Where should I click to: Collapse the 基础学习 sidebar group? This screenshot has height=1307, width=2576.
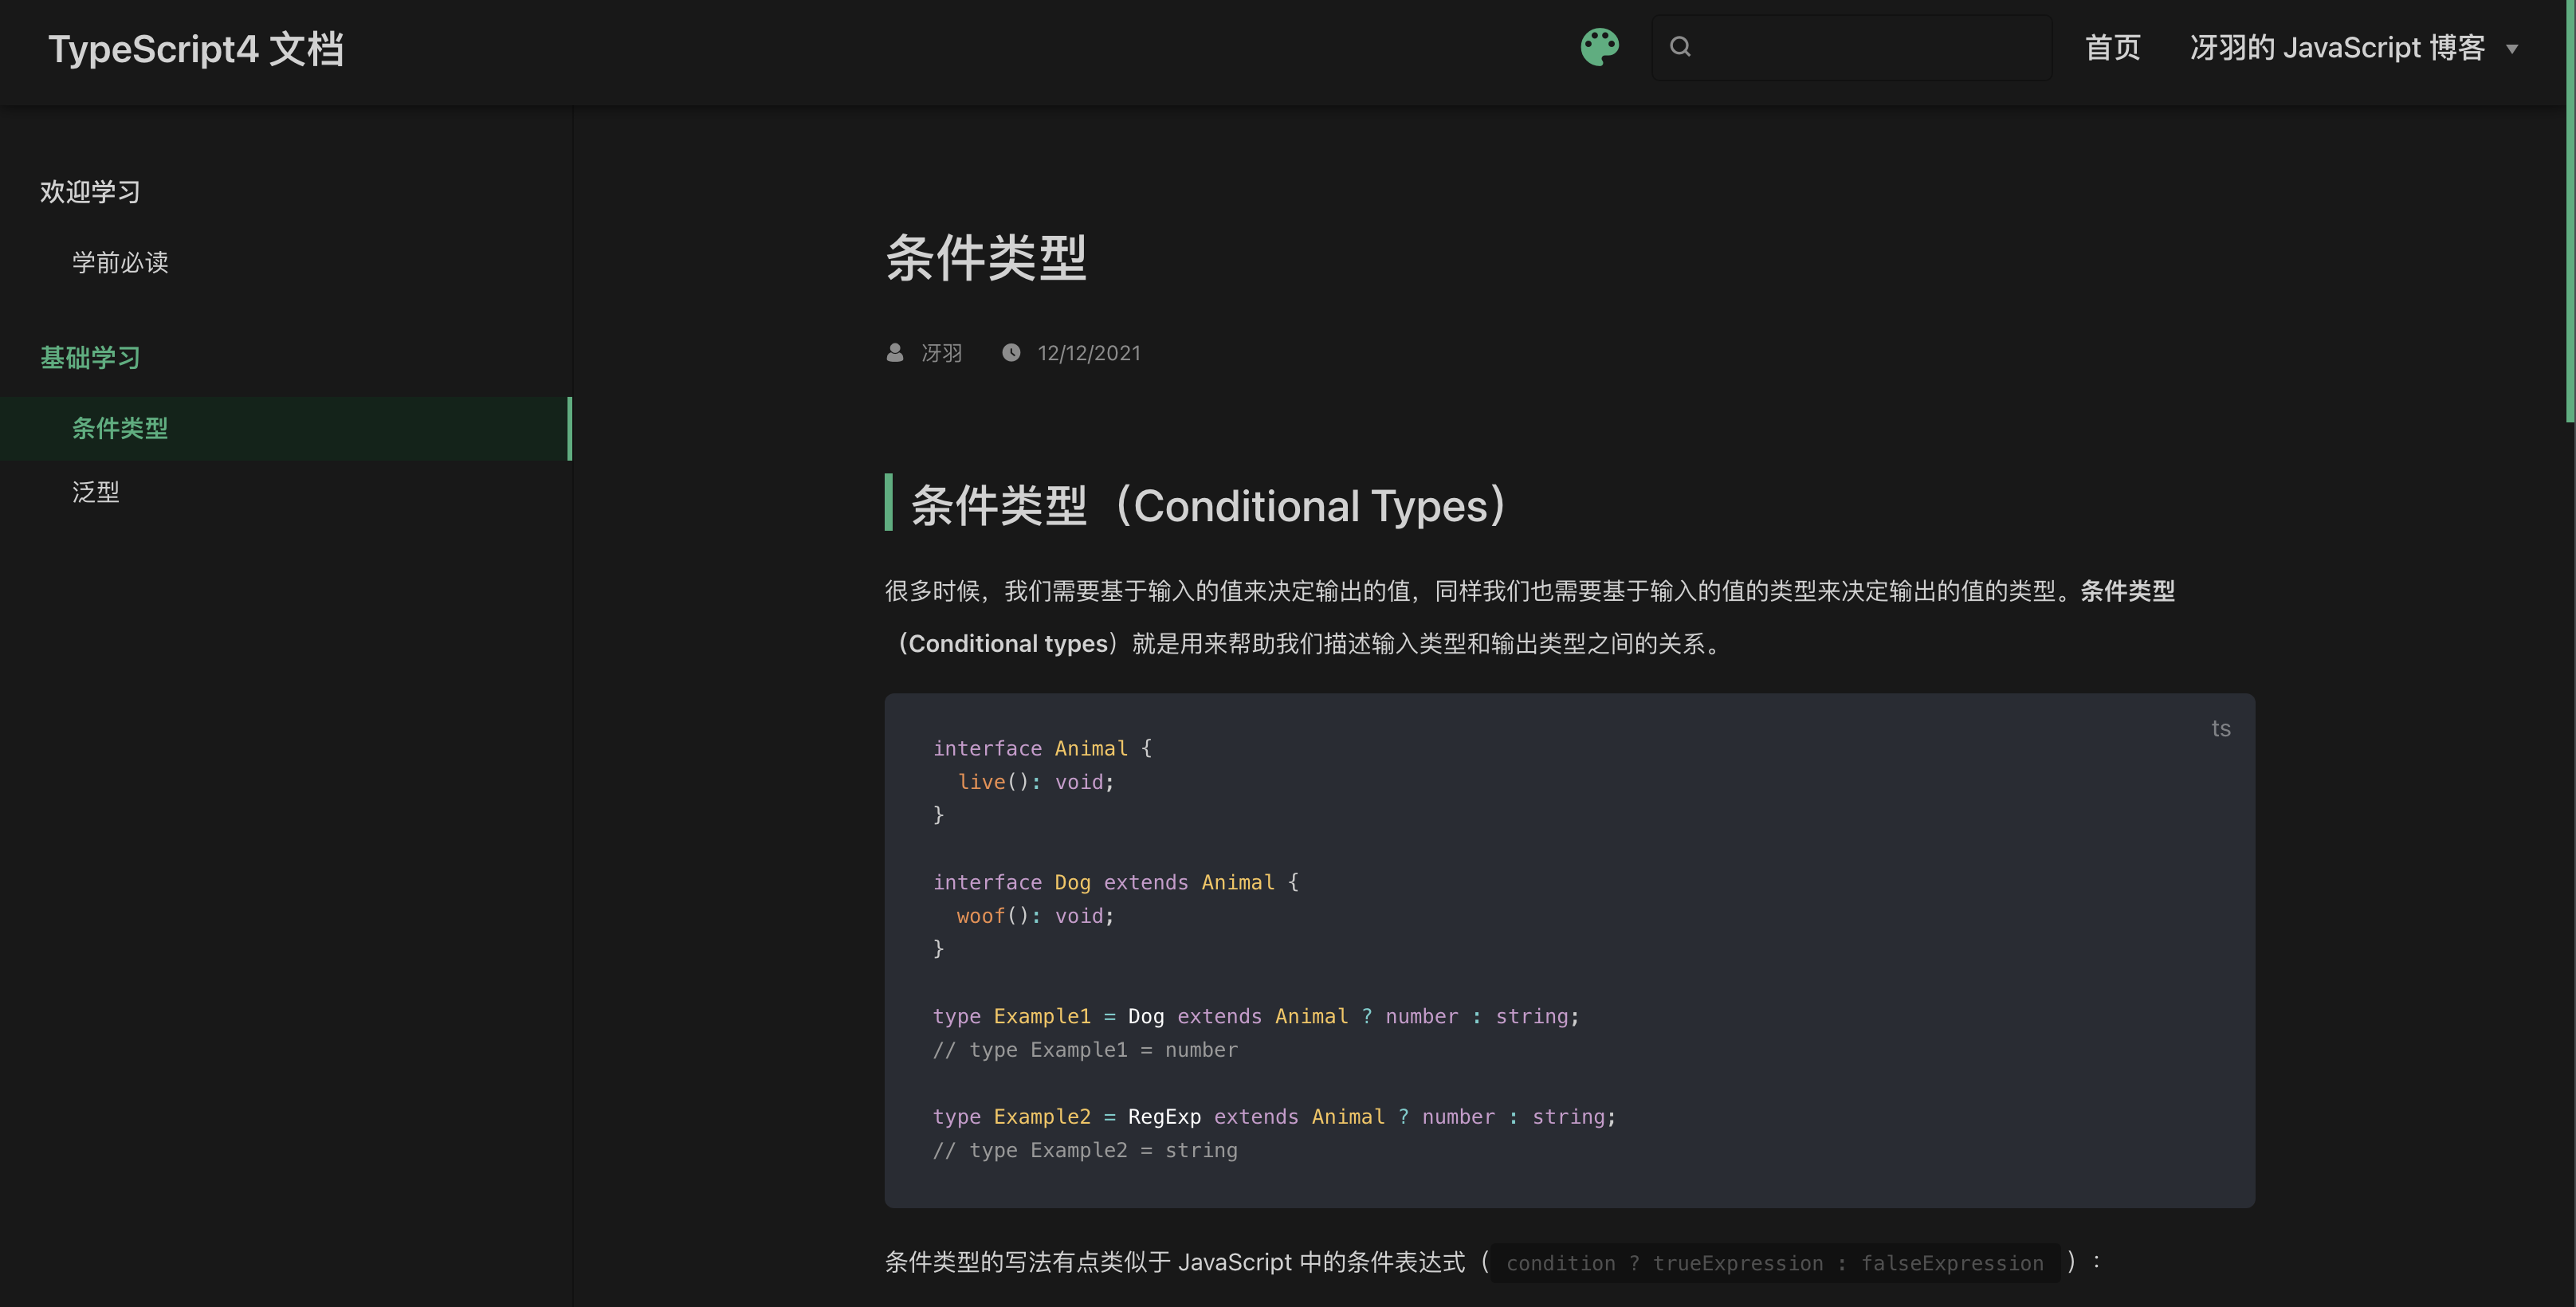pos(90,358)
